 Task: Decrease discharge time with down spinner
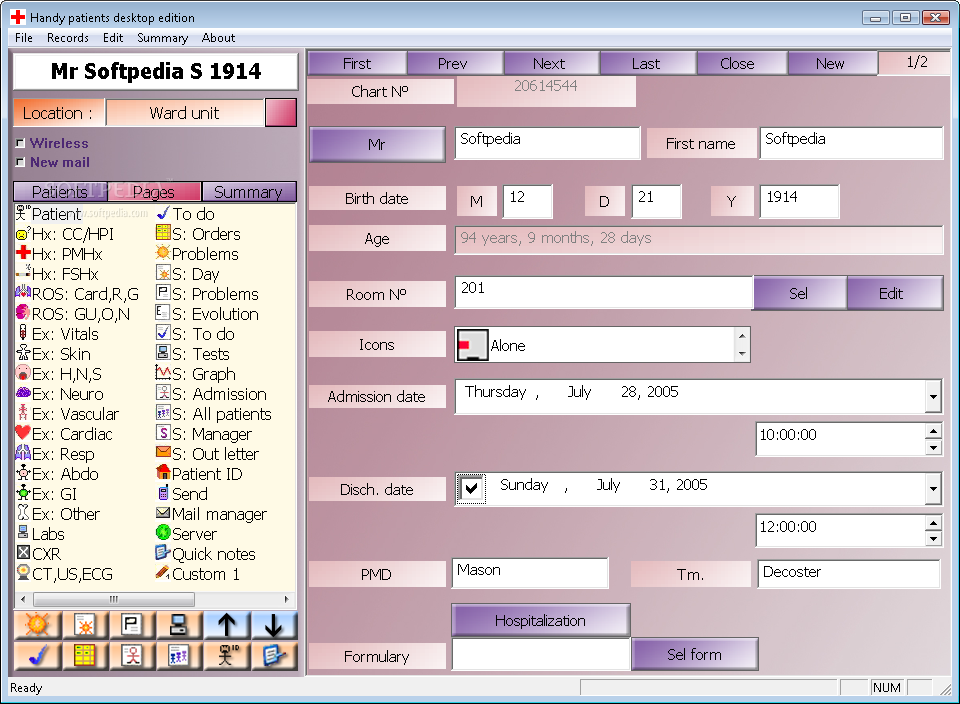(x=932, y=539)
